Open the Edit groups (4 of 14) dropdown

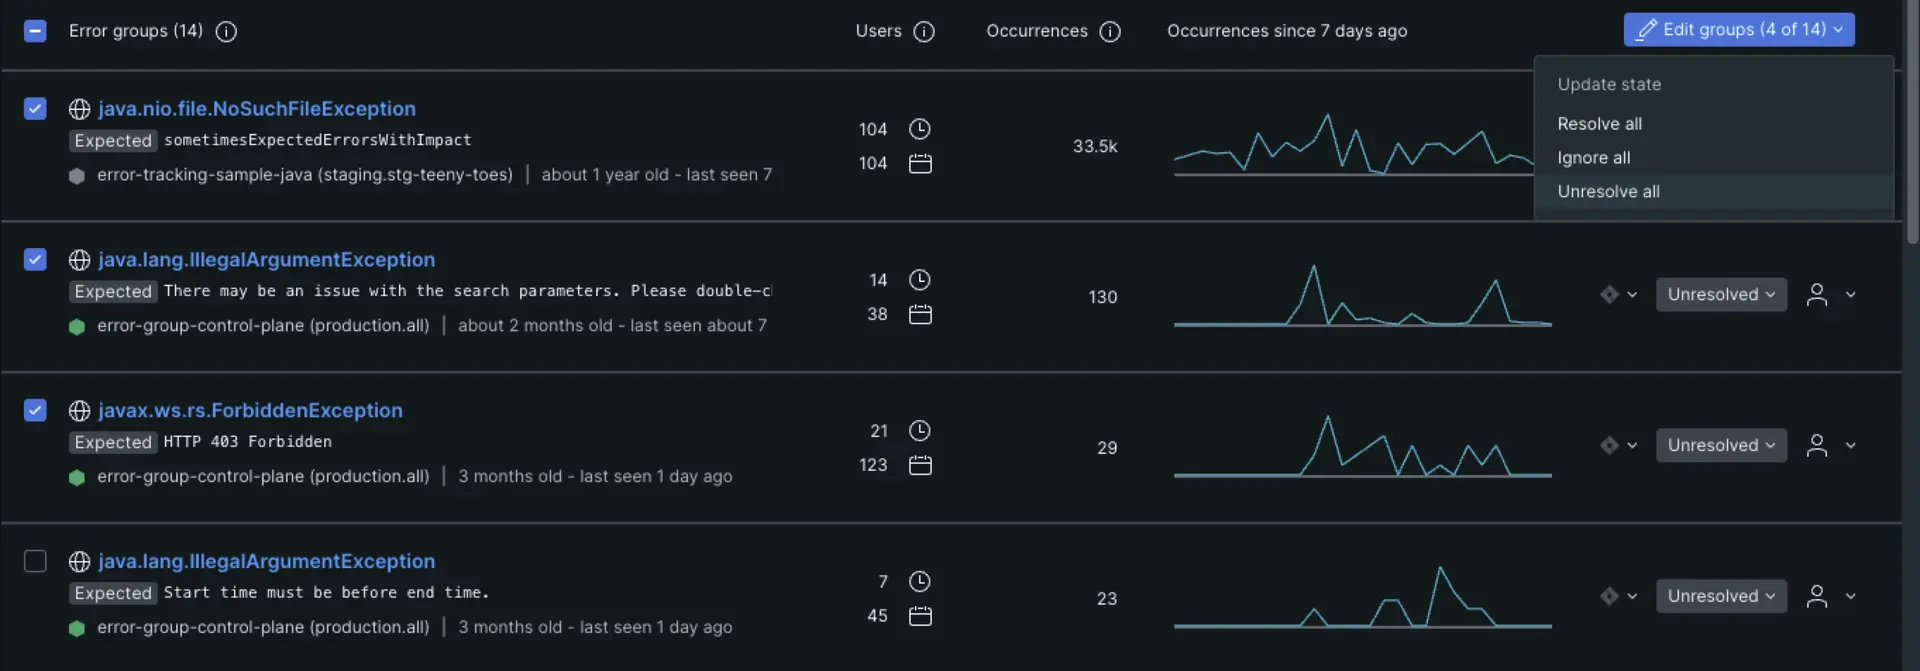point(1739,30)
